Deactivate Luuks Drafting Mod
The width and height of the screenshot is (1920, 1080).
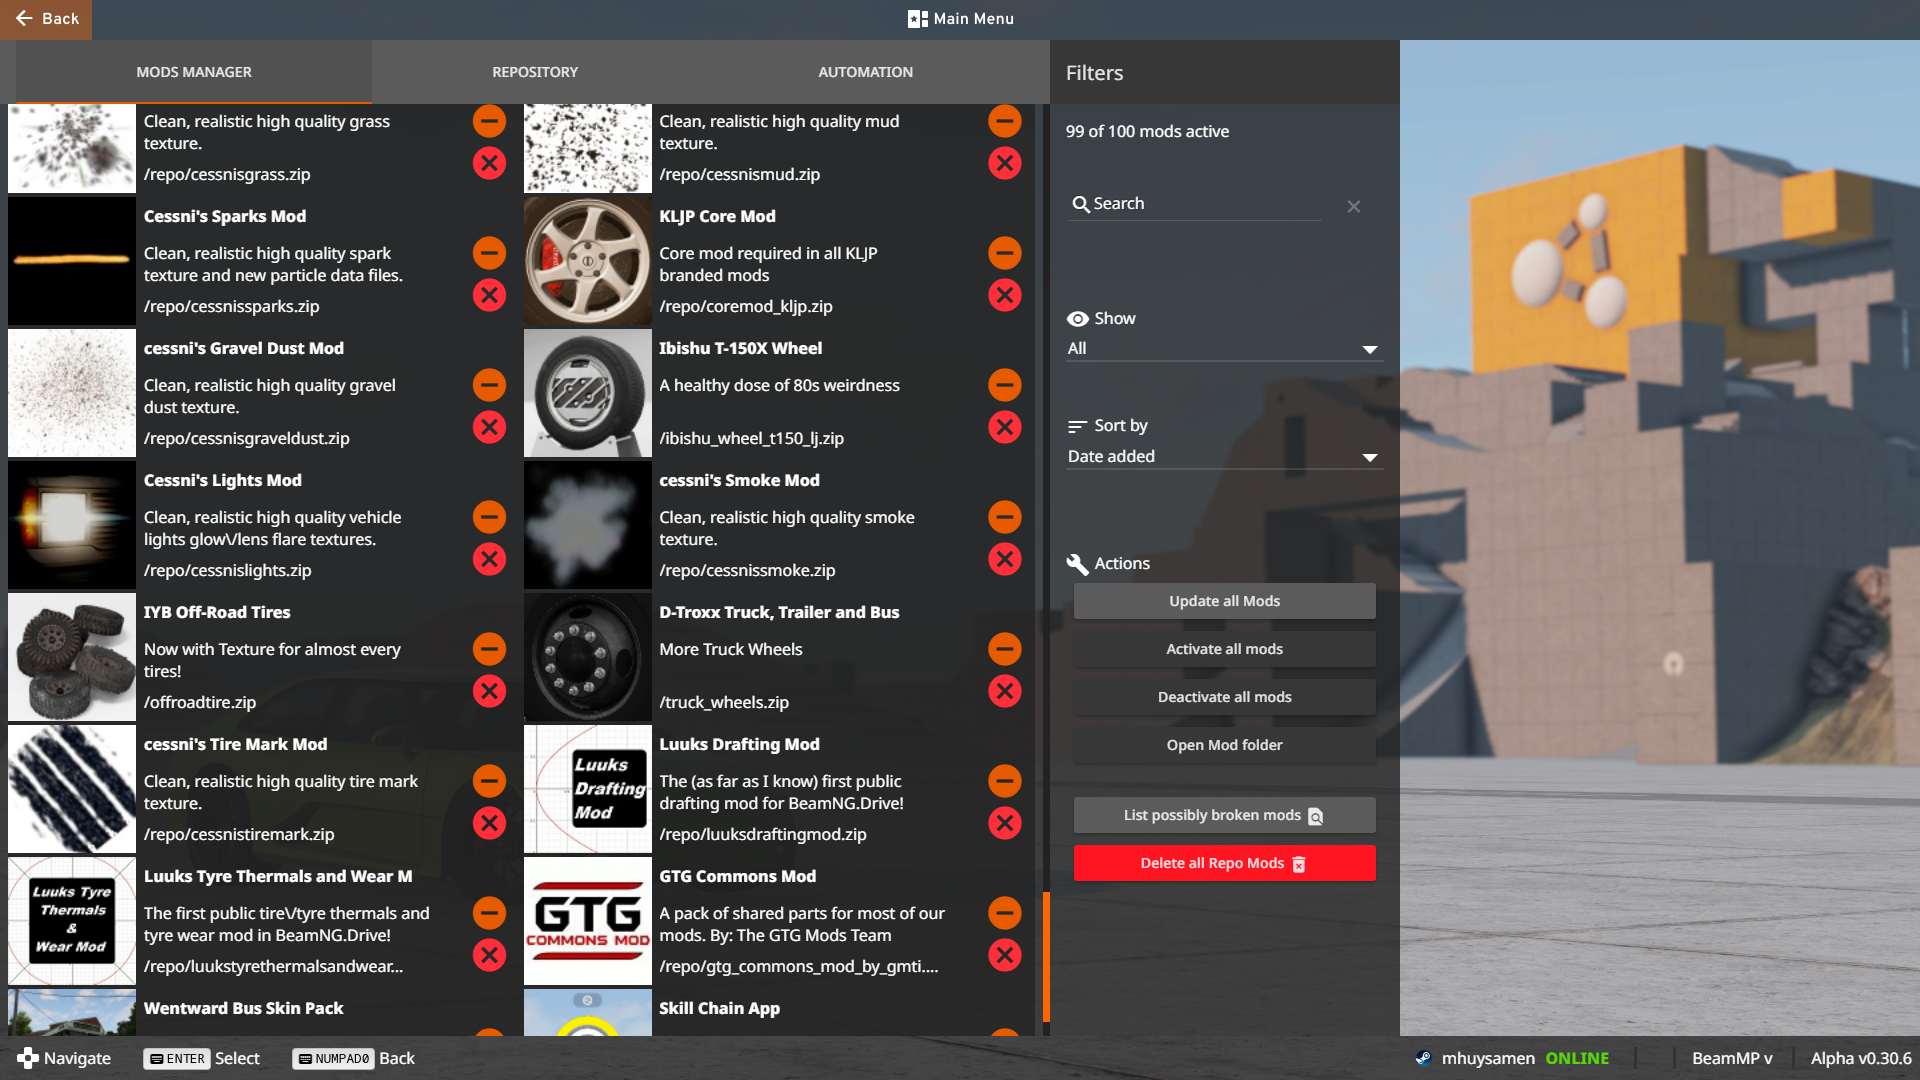click(x=1005, y=781)
